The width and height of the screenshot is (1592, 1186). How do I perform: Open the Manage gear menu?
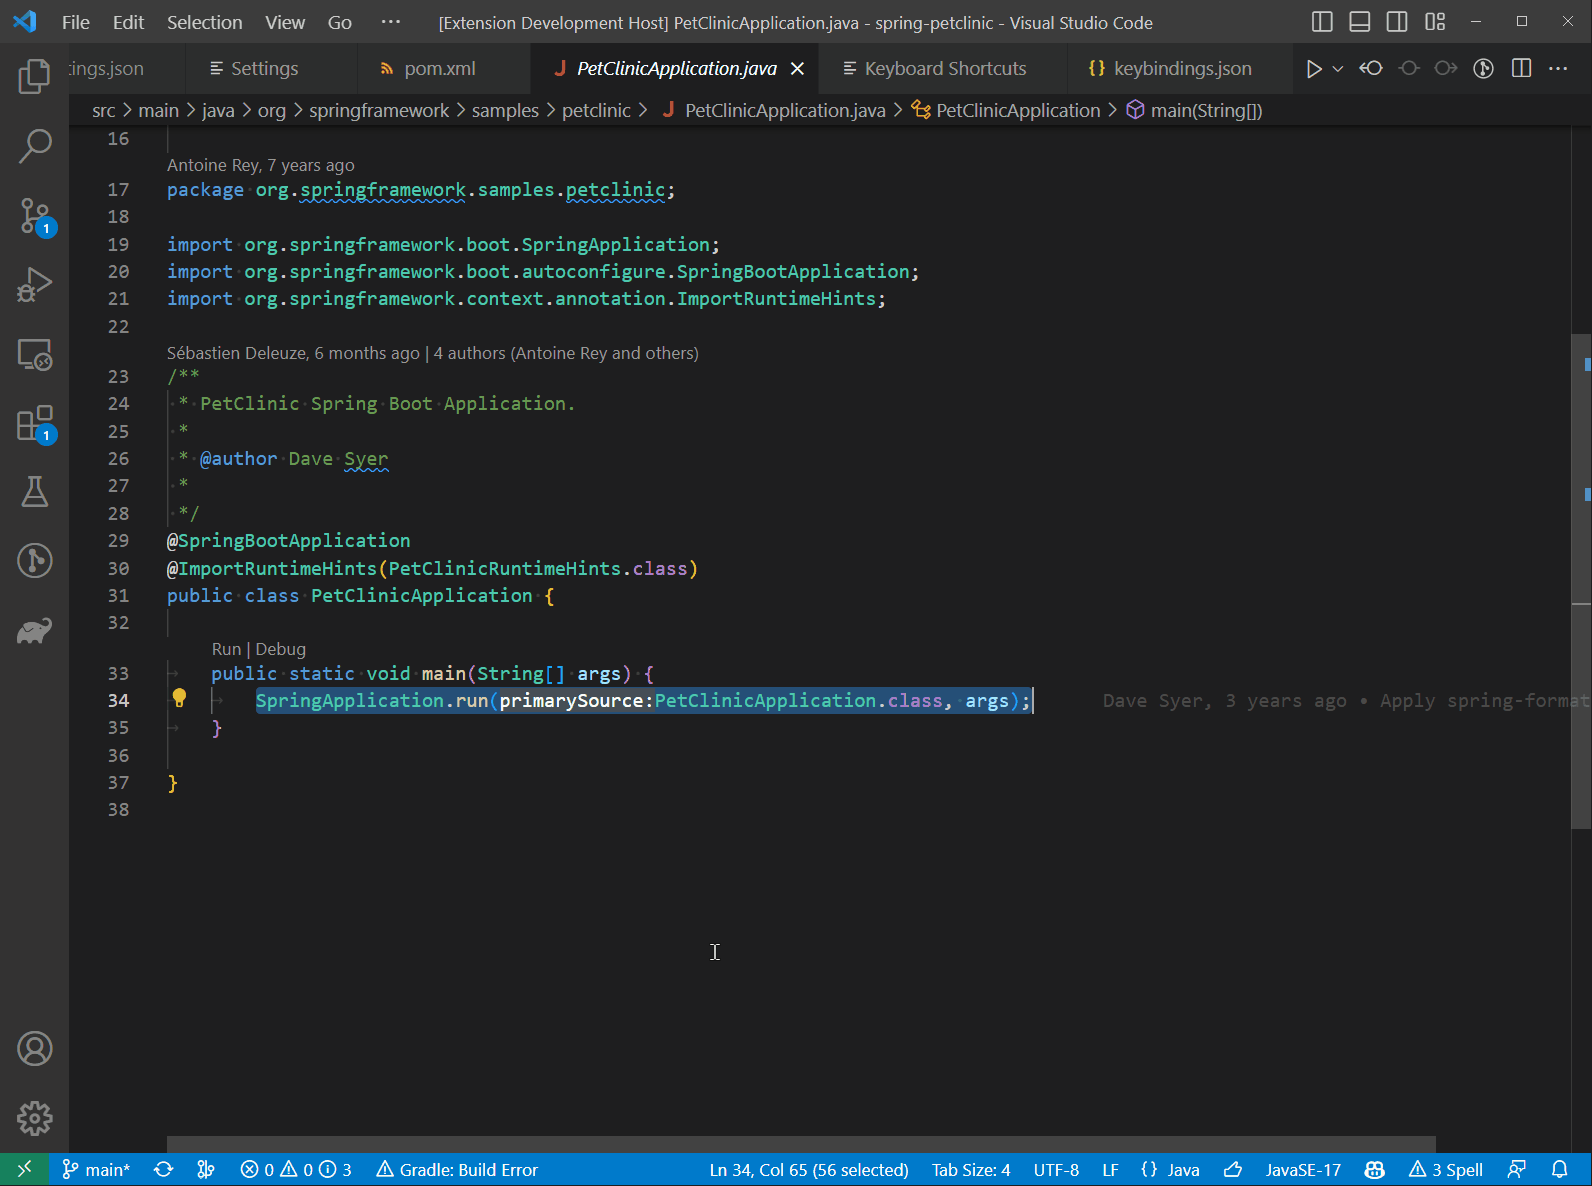(x=34, y=1118)
